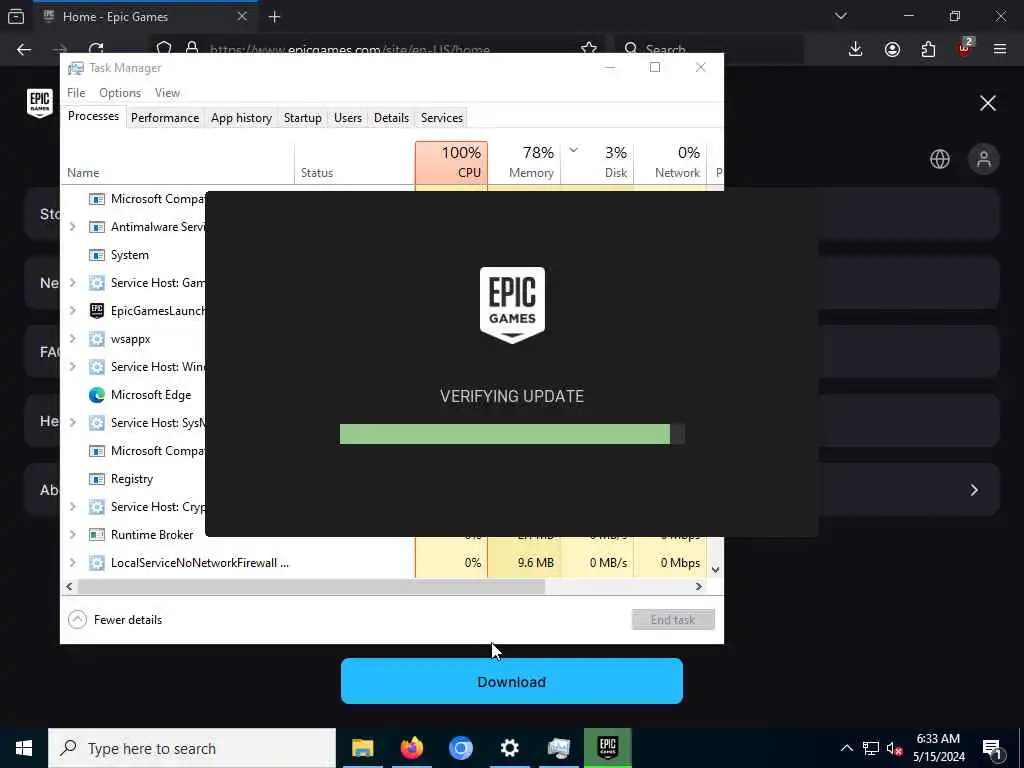Expand the Service Host: Win row

coord(72,367)
